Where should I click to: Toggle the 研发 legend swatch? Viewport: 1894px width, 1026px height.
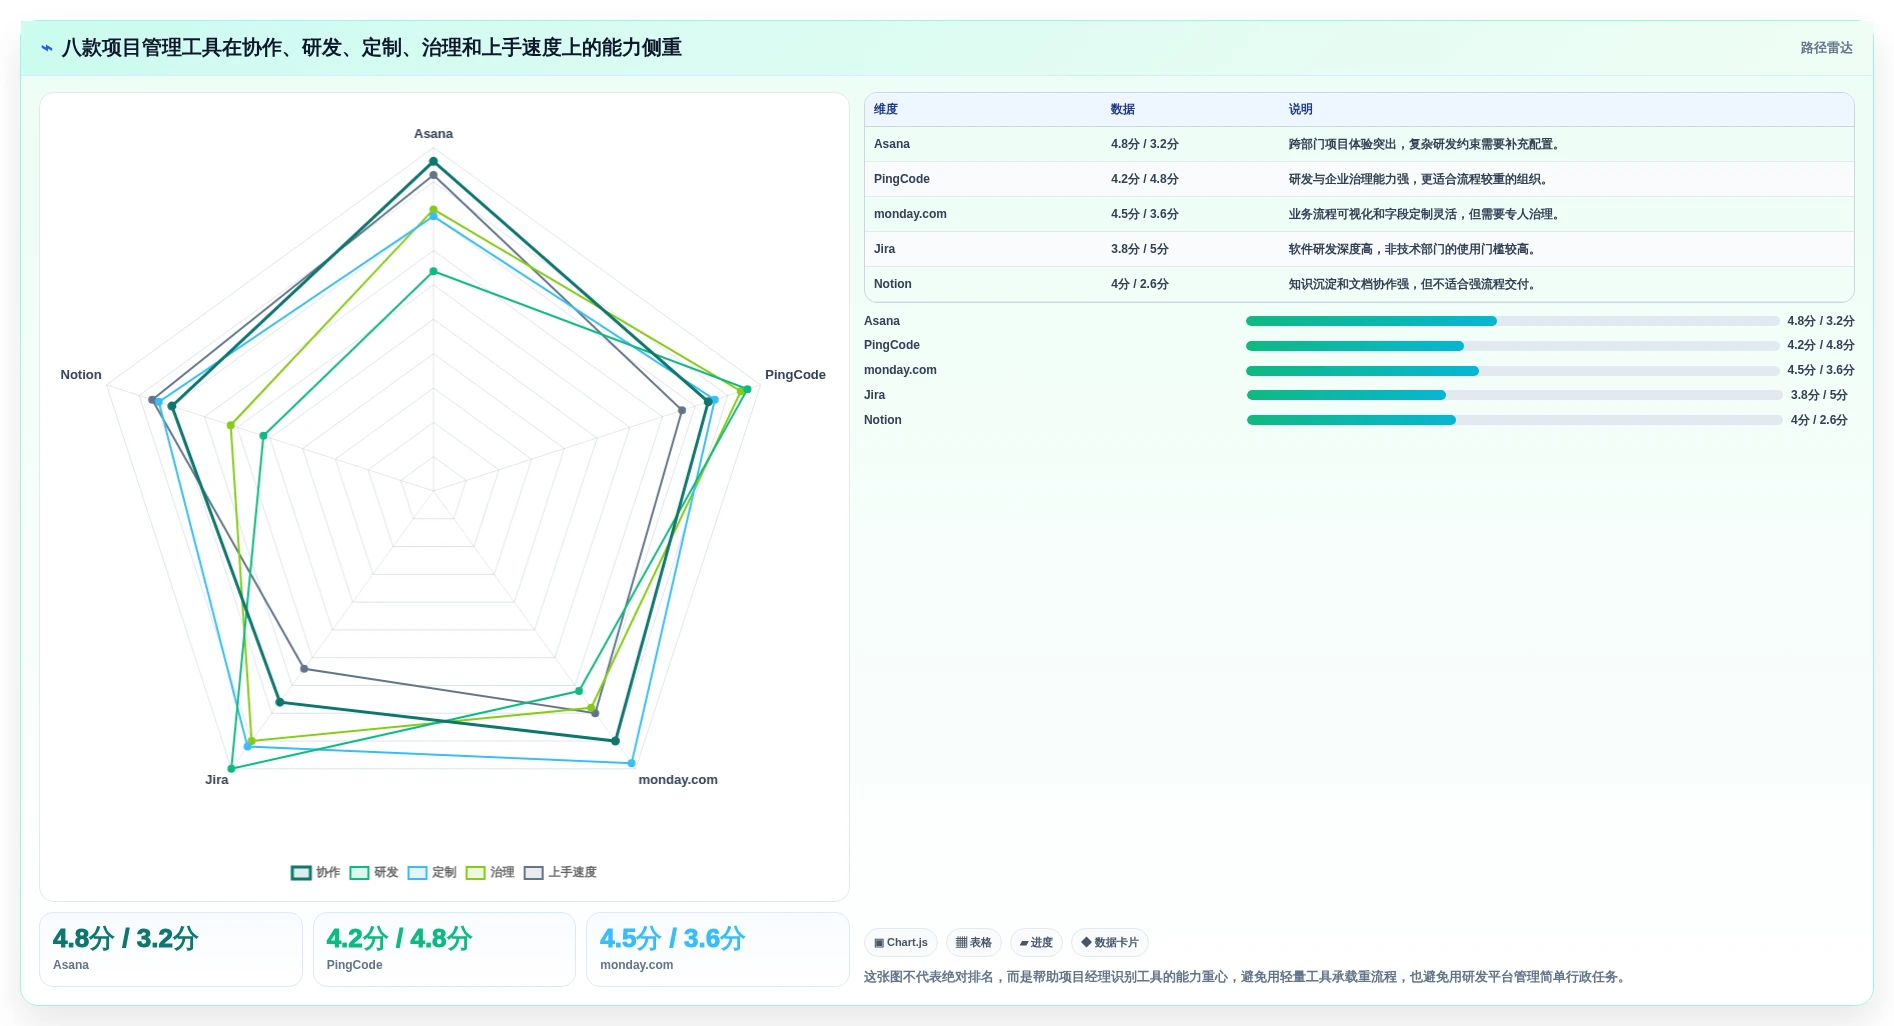tap(359, 872)
